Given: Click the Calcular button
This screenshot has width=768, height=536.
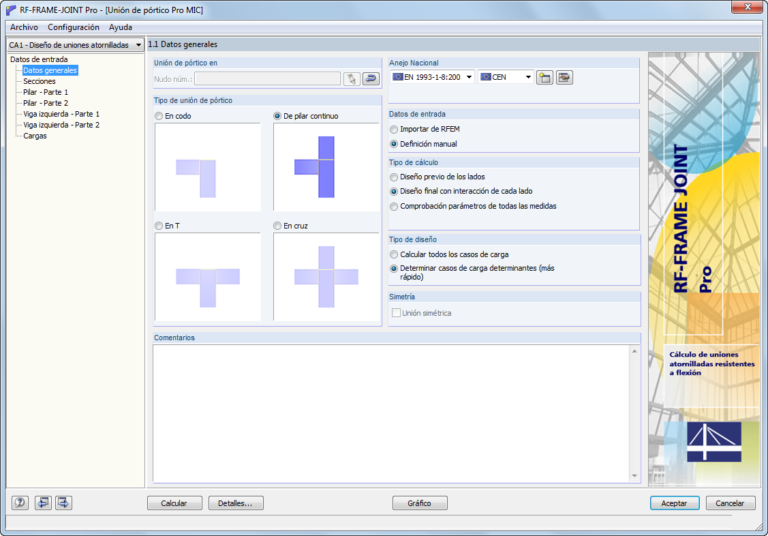Looking at the screenshot, I should pos(174,503).
